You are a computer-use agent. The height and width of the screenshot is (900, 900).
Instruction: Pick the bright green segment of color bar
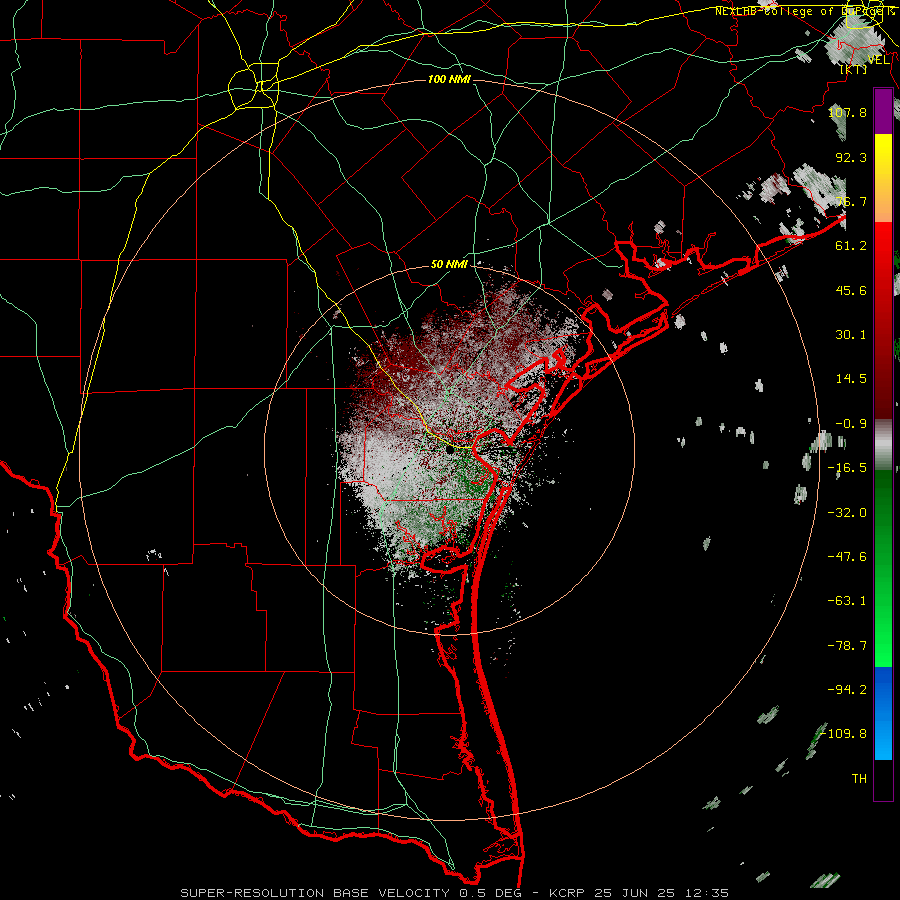pos(883,568)
